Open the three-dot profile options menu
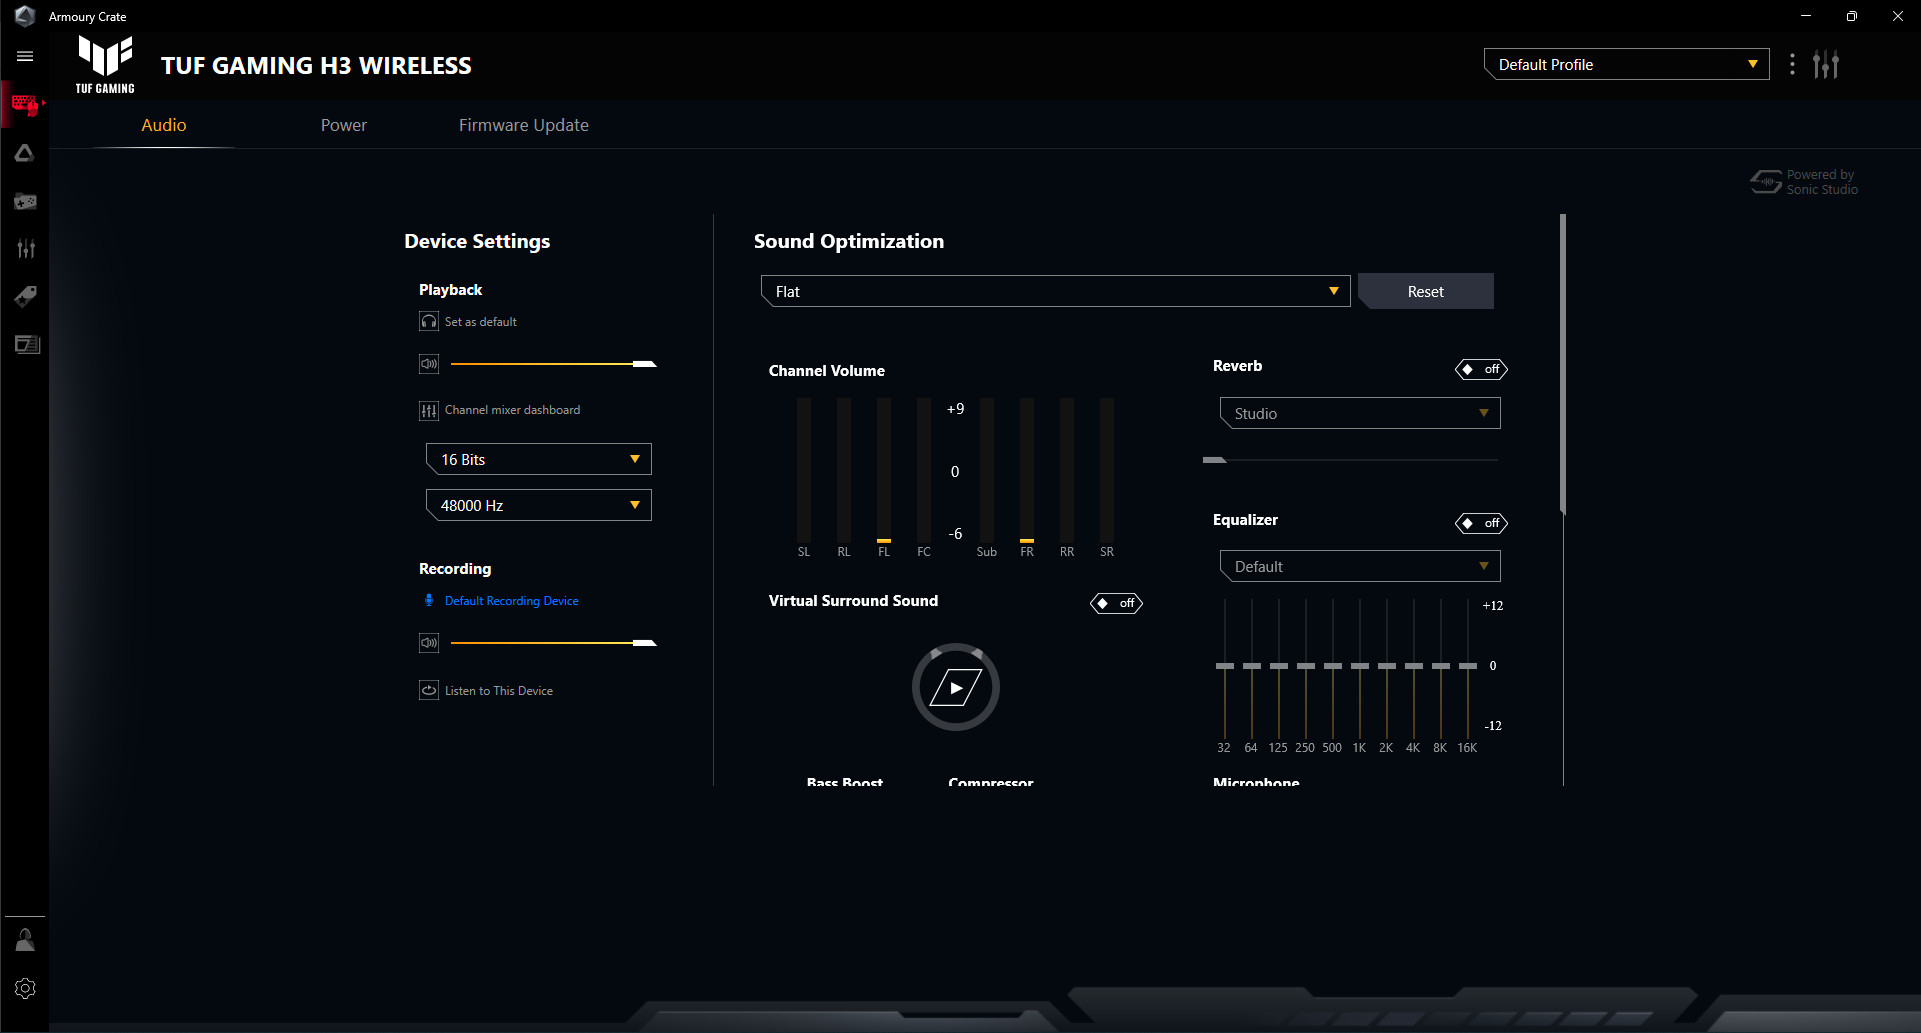This screenshot has height=1033, width=1921. pyautogui.click(x=1792, y=65)
